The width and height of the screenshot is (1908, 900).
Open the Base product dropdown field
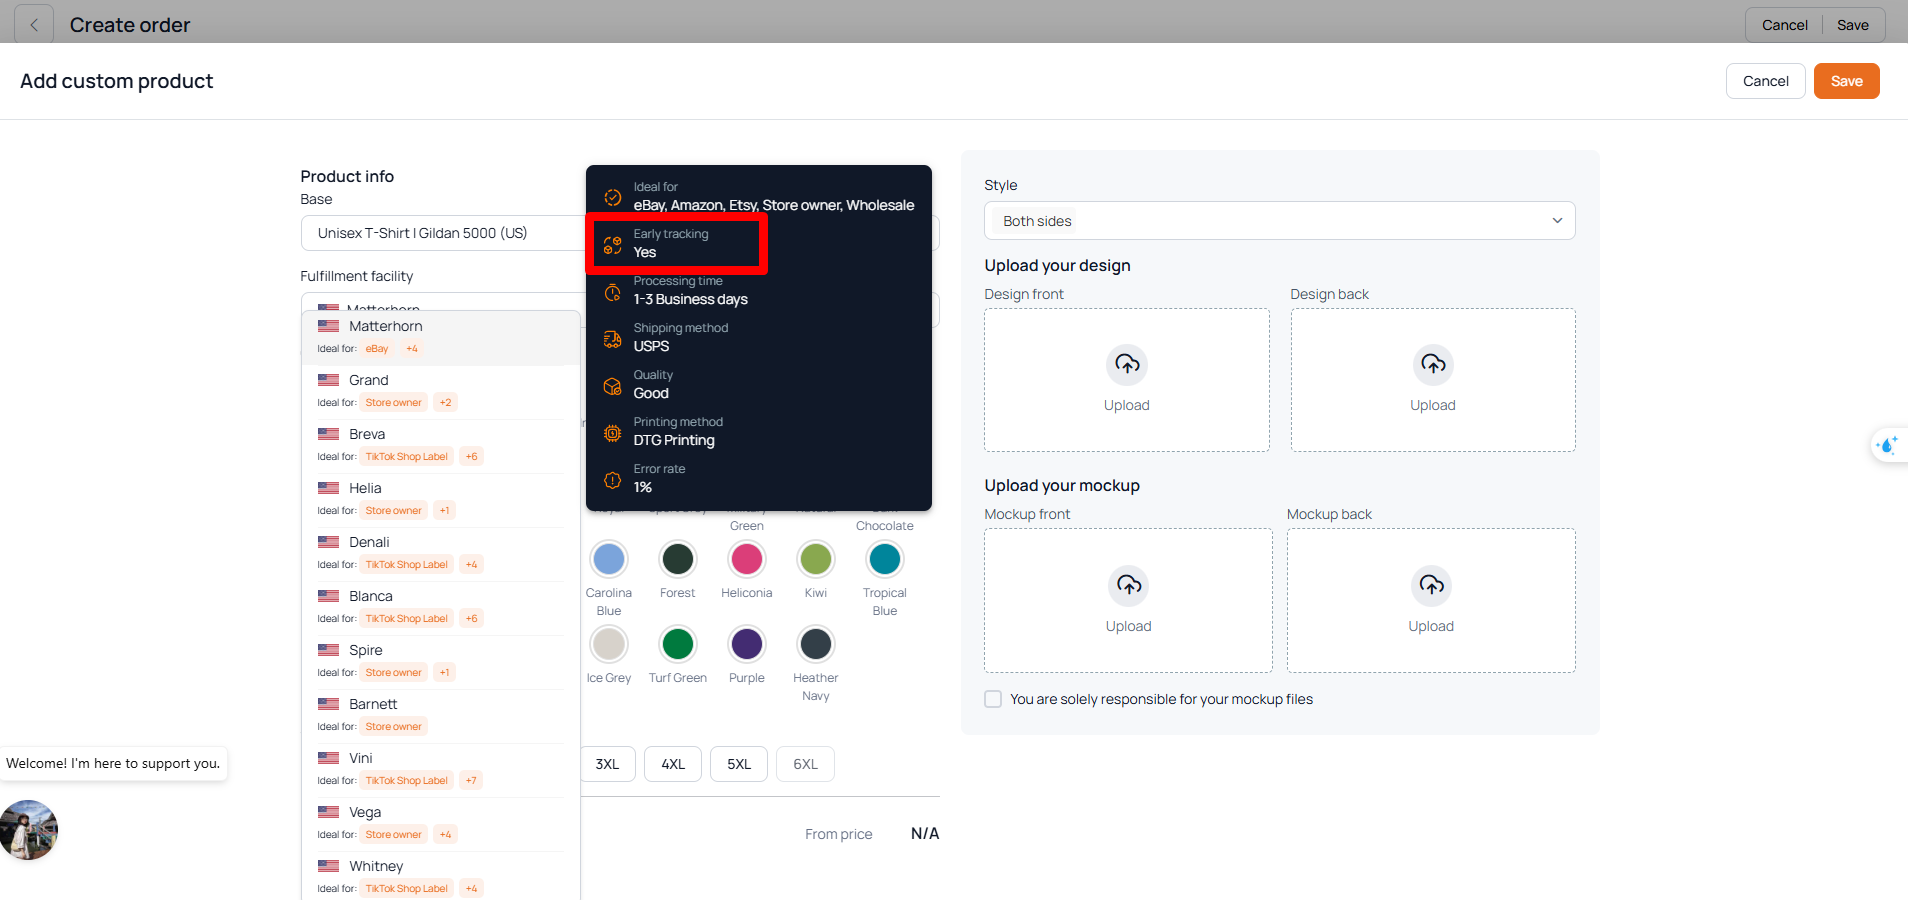[442, 233]
